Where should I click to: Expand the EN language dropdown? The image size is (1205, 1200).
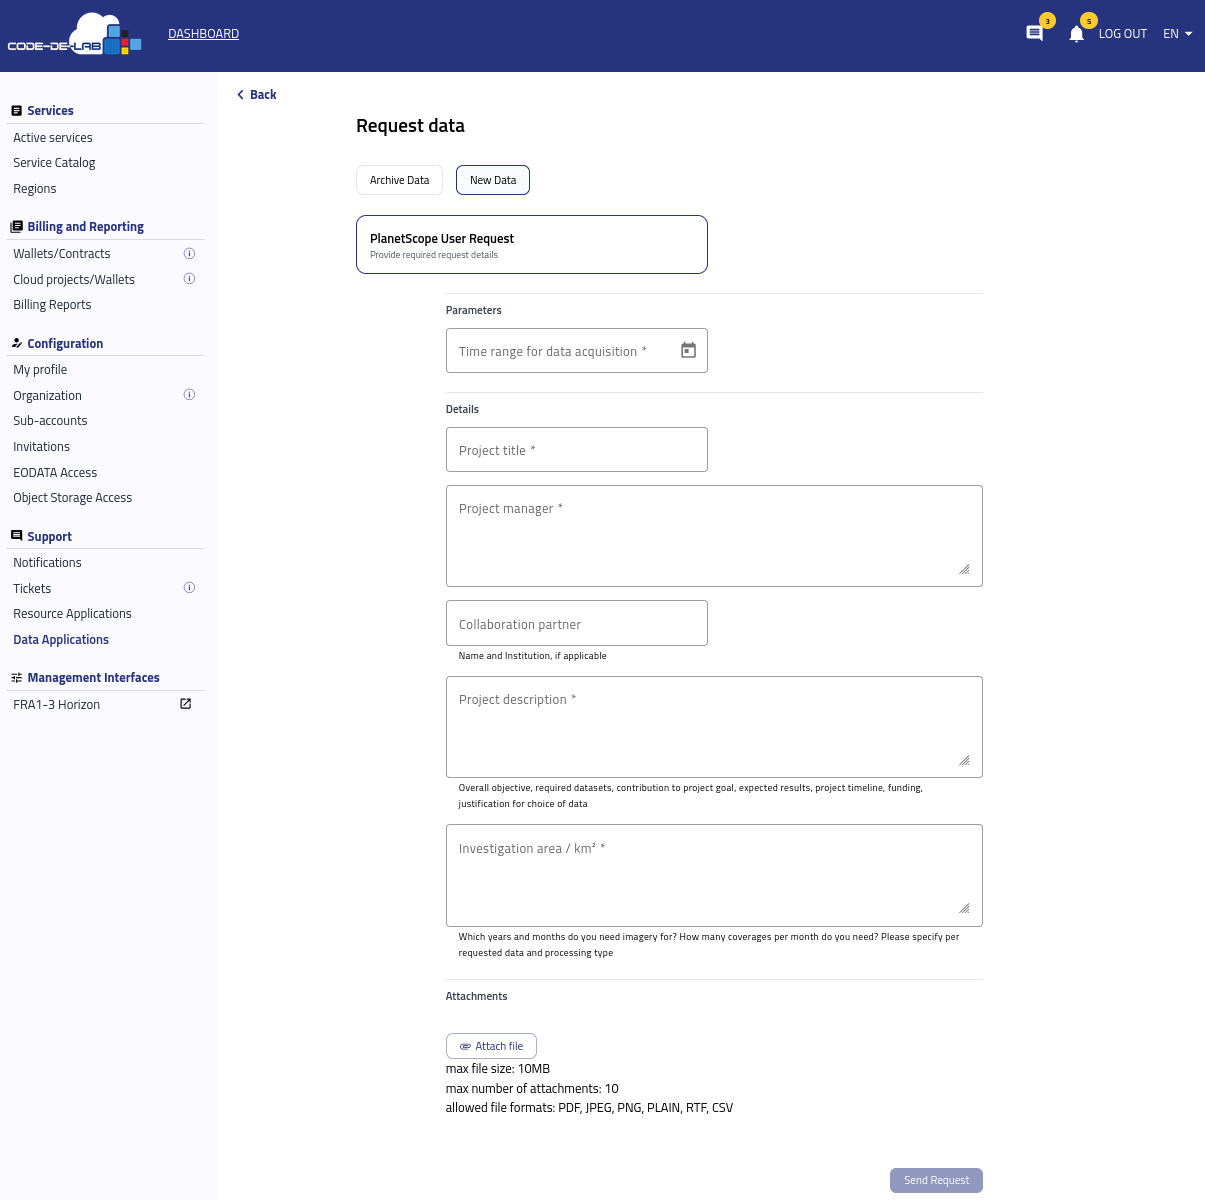(x=1178, y=34)
